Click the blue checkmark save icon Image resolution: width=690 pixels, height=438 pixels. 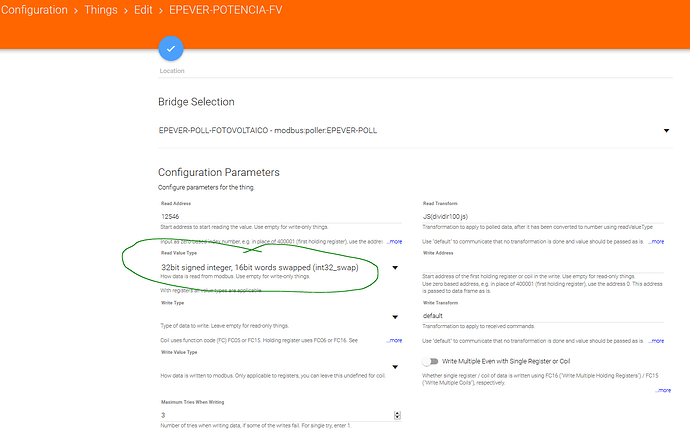171,47
